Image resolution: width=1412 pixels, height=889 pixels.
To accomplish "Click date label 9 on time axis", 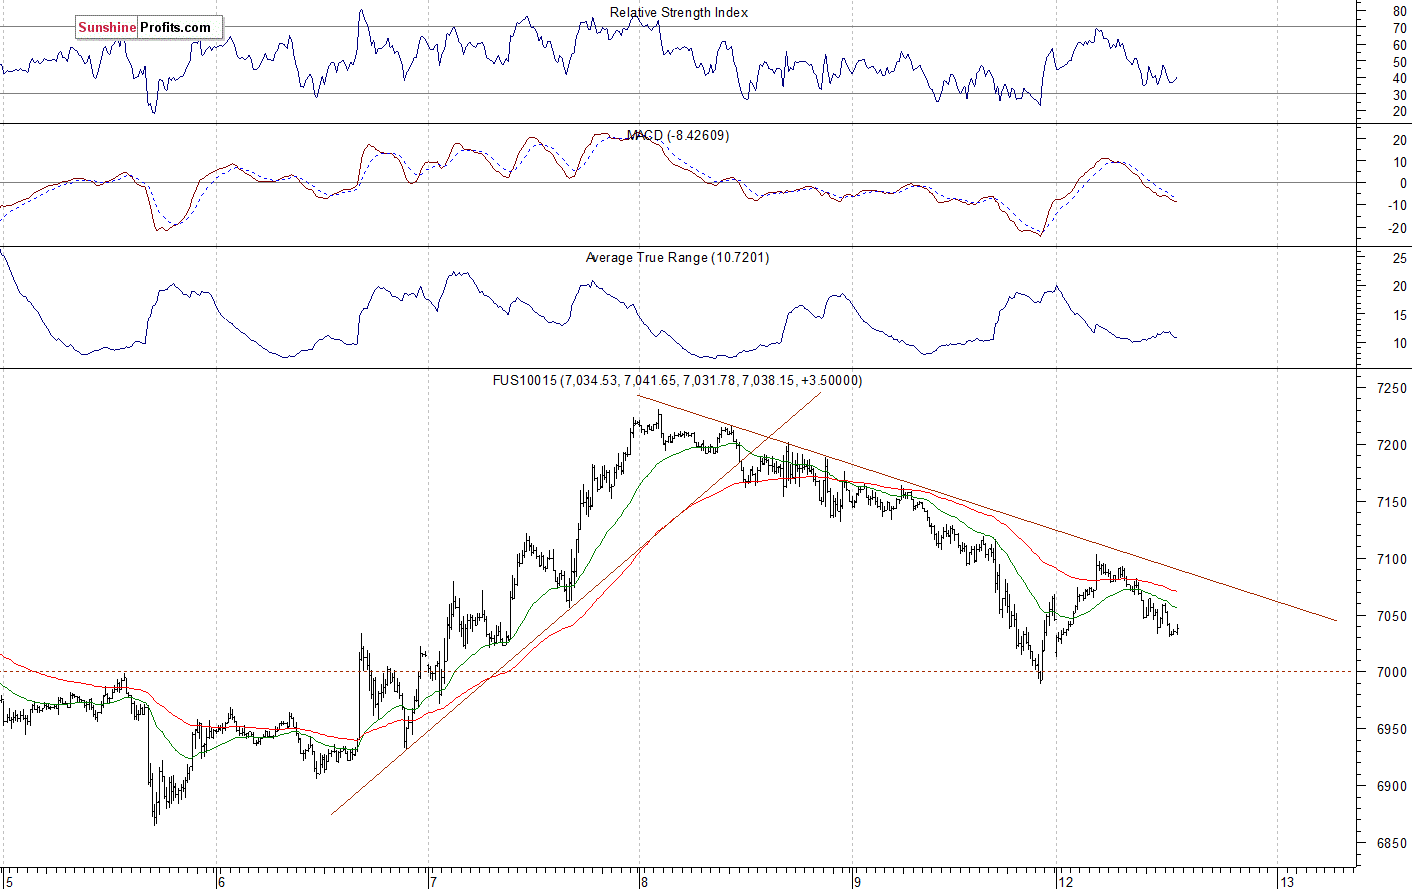I will point(857,882).
